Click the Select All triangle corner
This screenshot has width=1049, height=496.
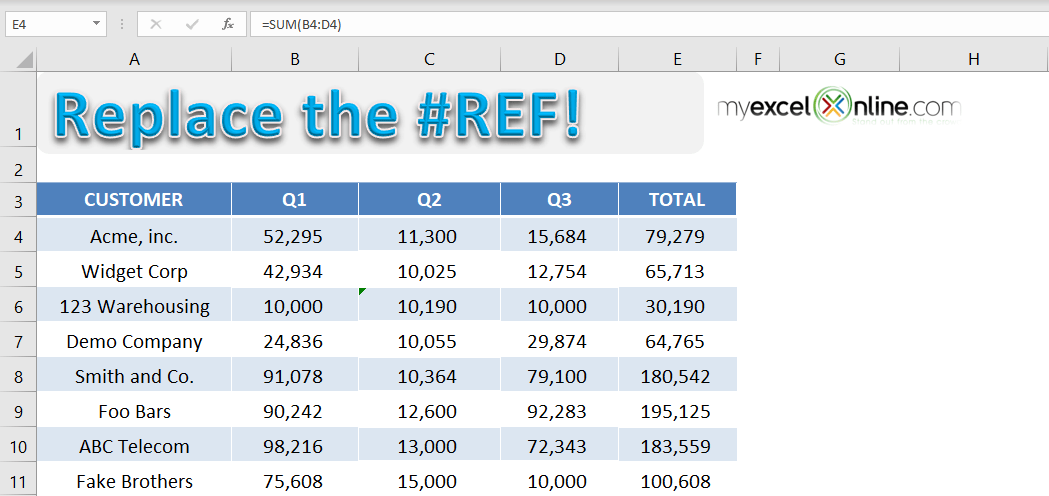point(25,60)
